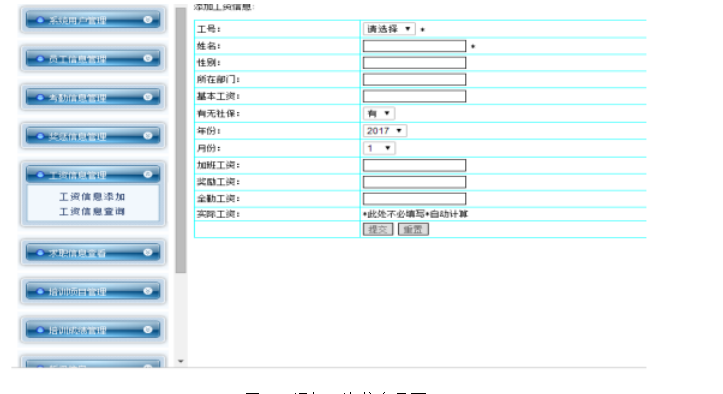Go to 工资信息添加 submenu link
This screenshot has height=394, width=723.
(92, 197)
